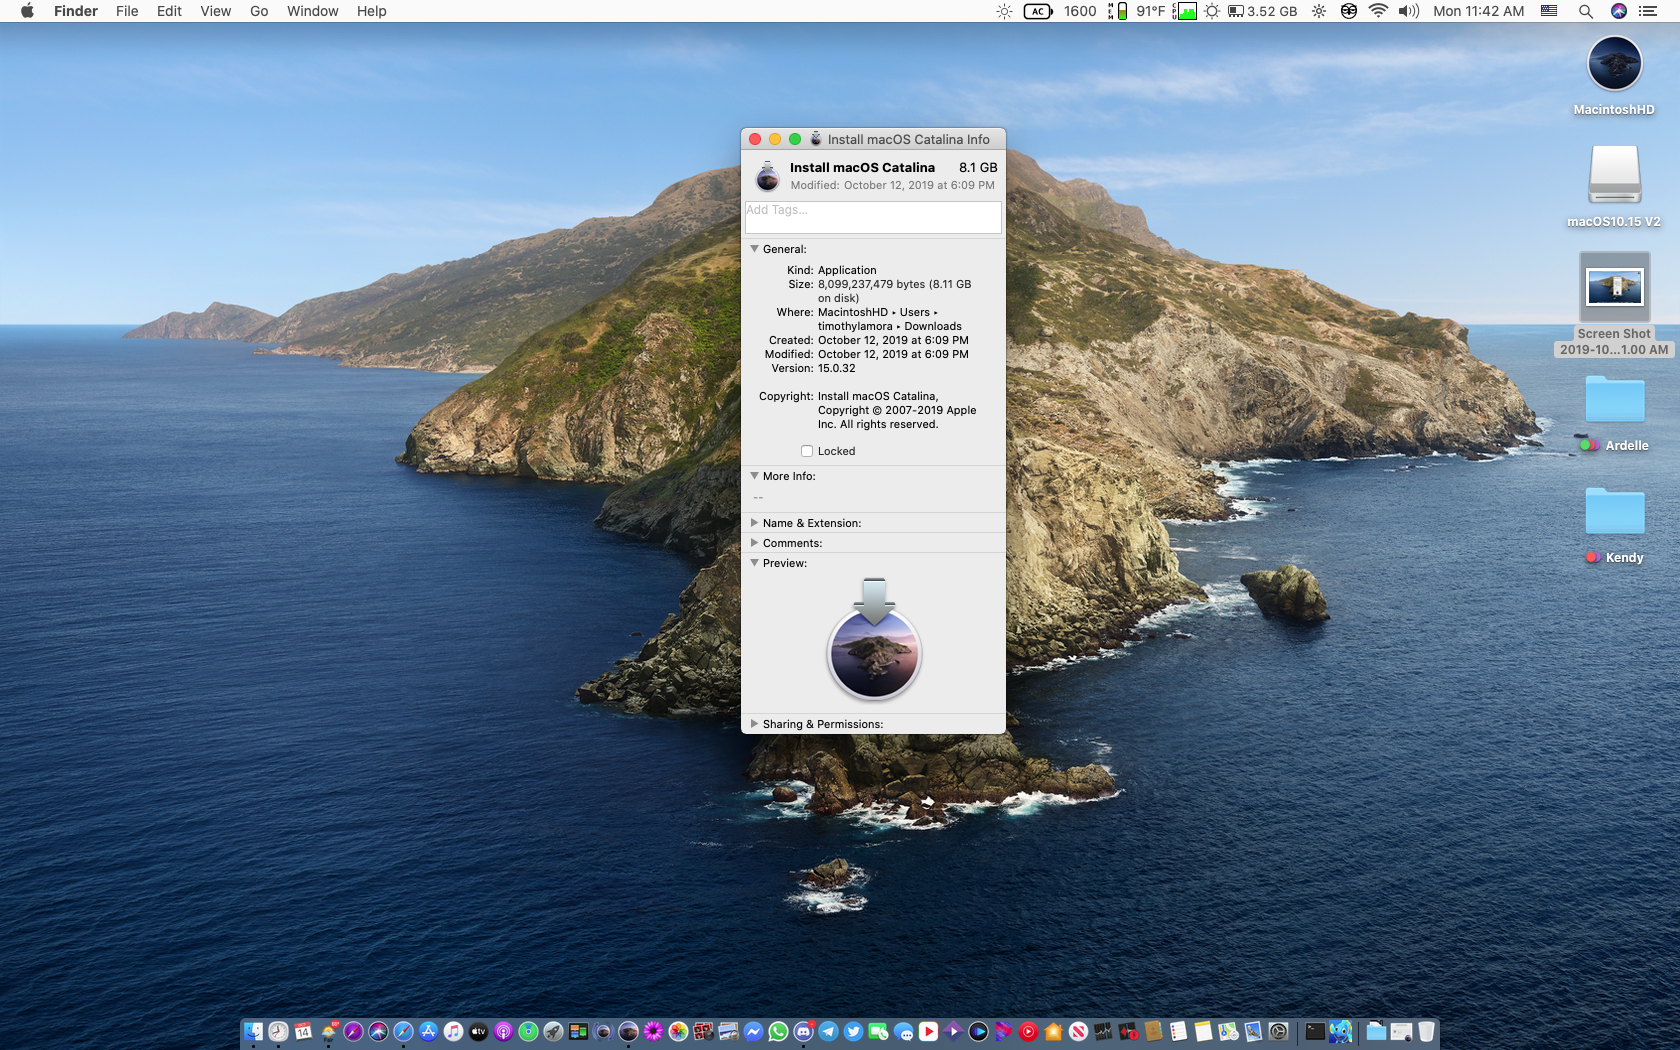The height and width of the screenshot is (1050, 1680).
Task: Open Spotlight search from the menu bar
Action: point(1585,11)
